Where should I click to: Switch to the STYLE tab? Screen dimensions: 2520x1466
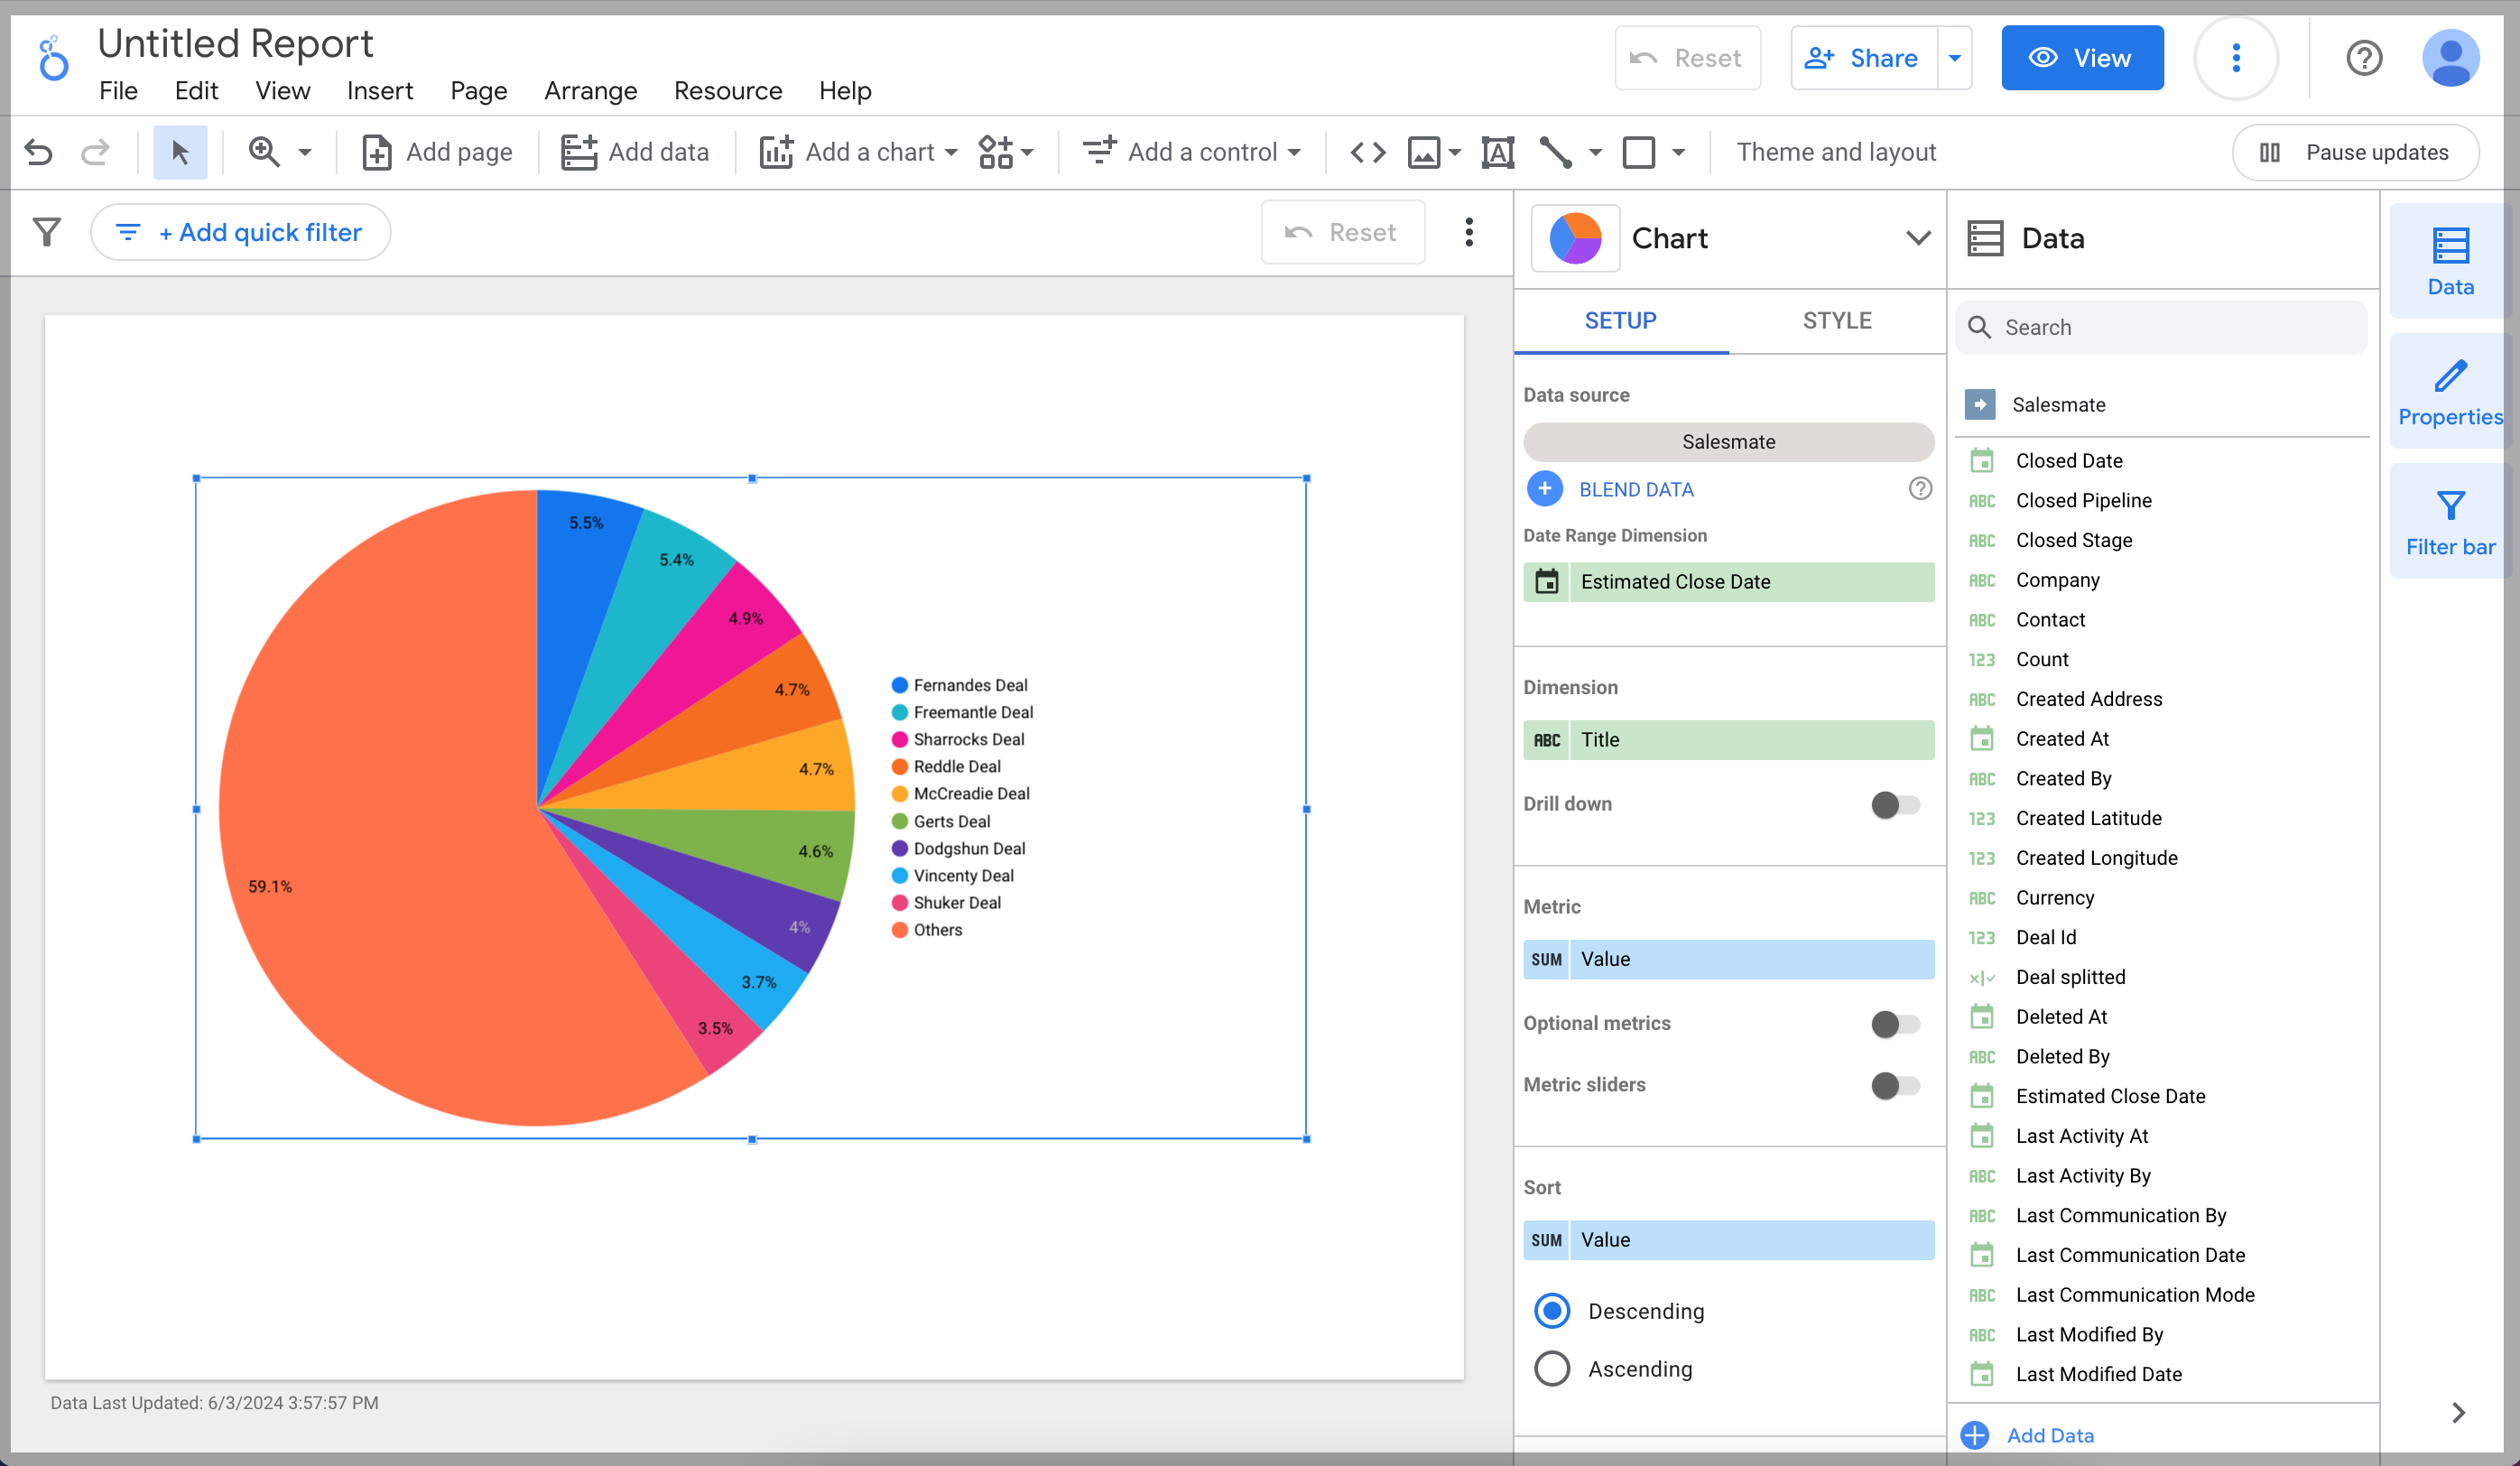pos(1836,321)
